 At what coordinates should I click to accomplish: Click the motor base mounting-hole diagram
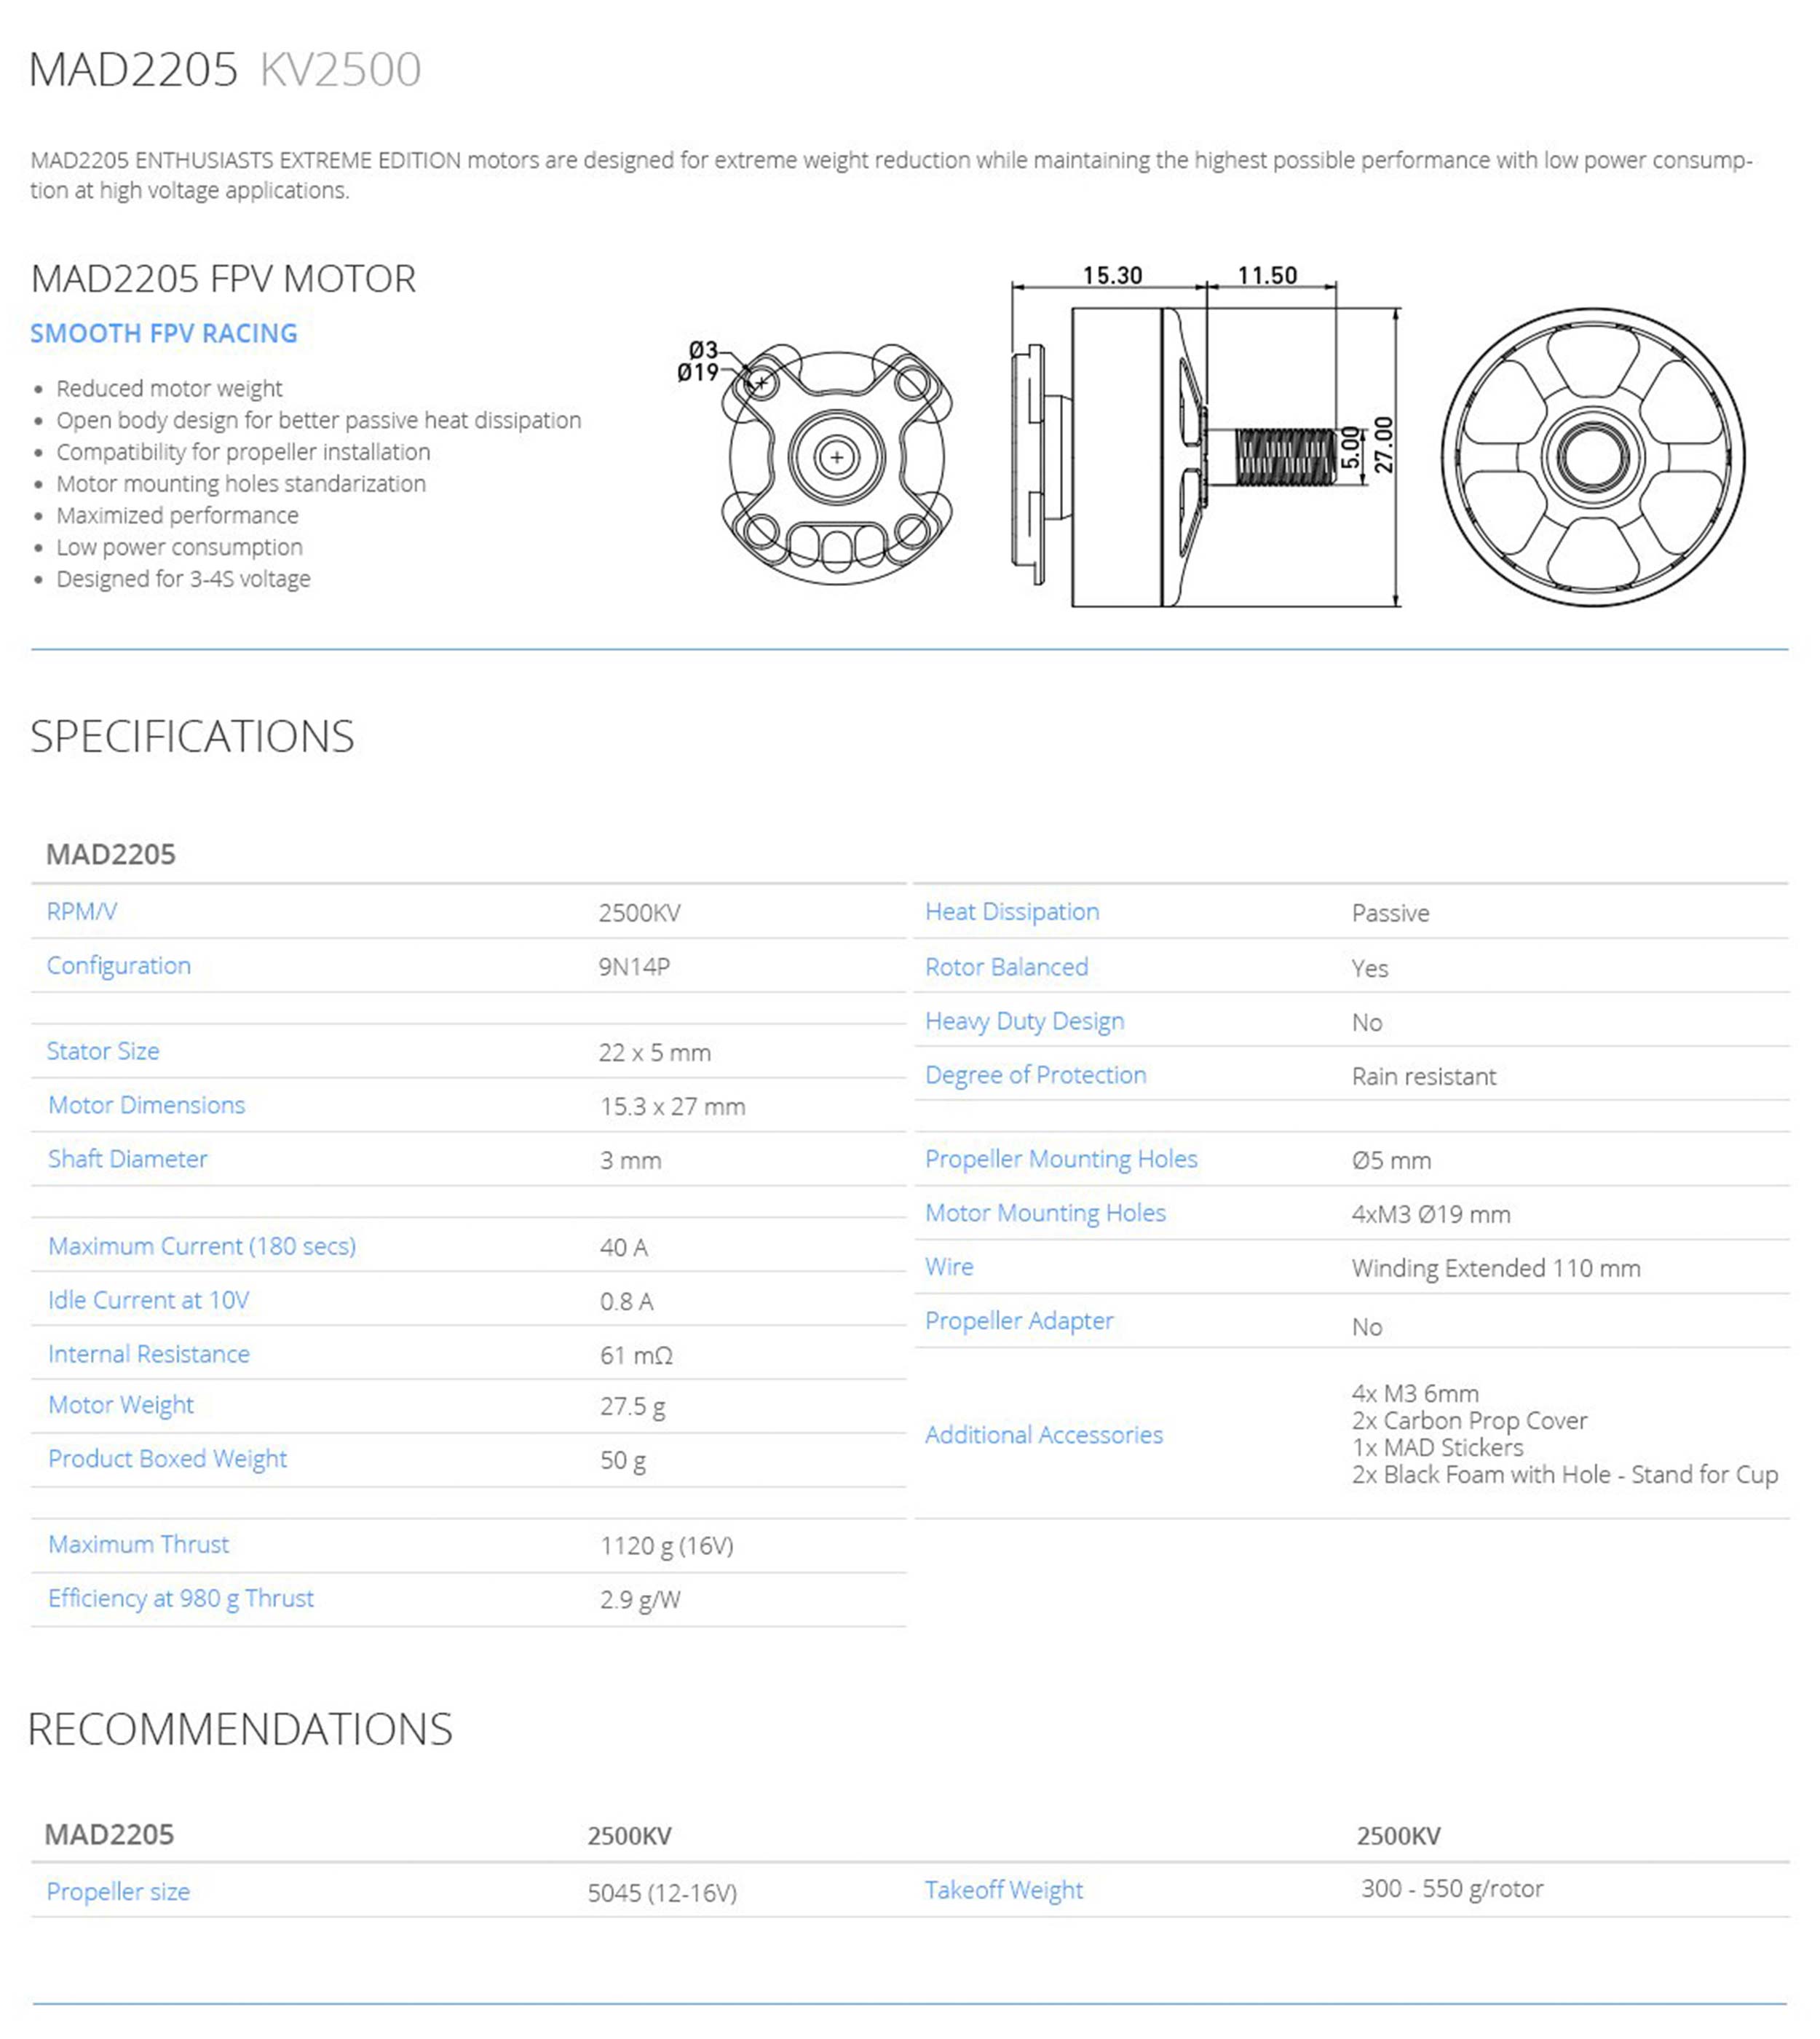[836, 462]
